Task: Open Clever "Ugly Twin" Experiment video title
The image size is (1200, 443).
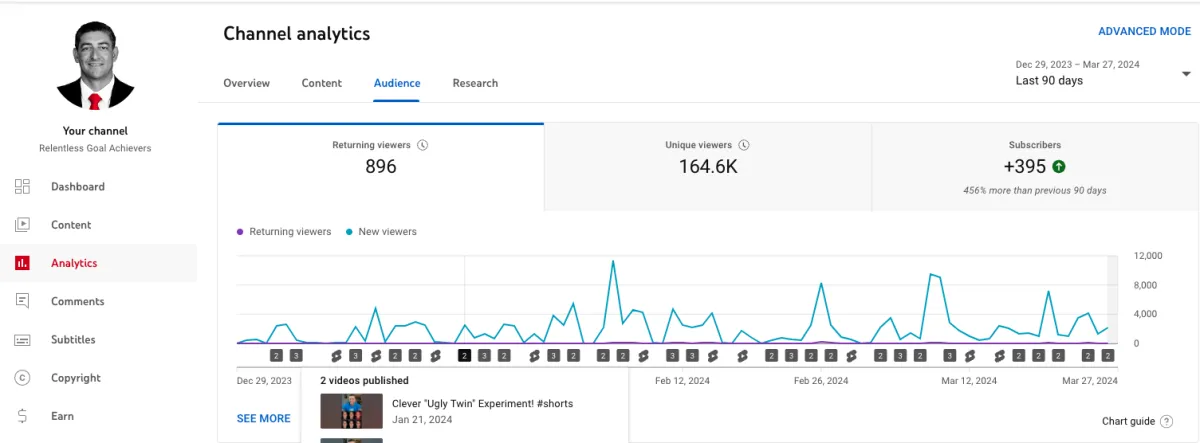Action: (482, 404)
